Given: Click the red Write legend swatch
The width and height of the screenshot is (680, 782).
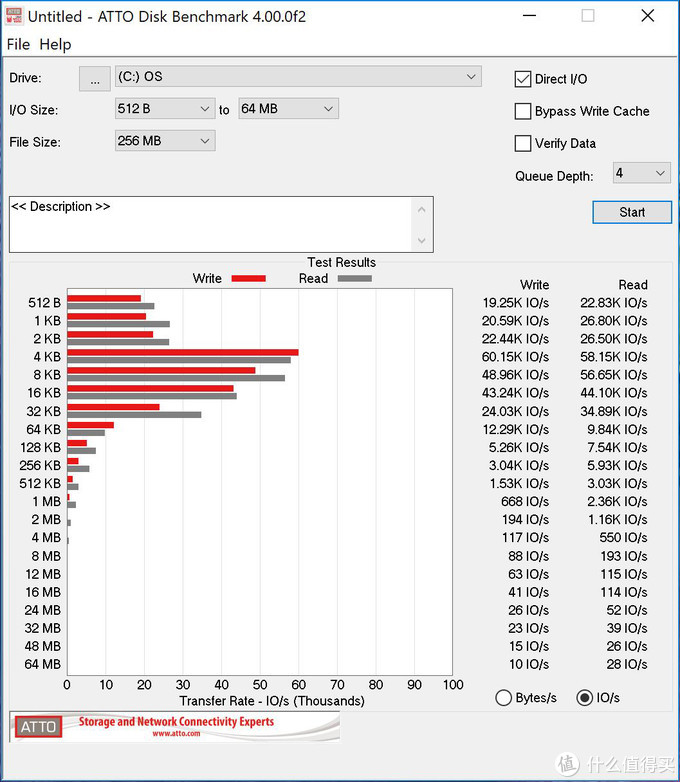Looking at the screenshot, I should 248,278.
